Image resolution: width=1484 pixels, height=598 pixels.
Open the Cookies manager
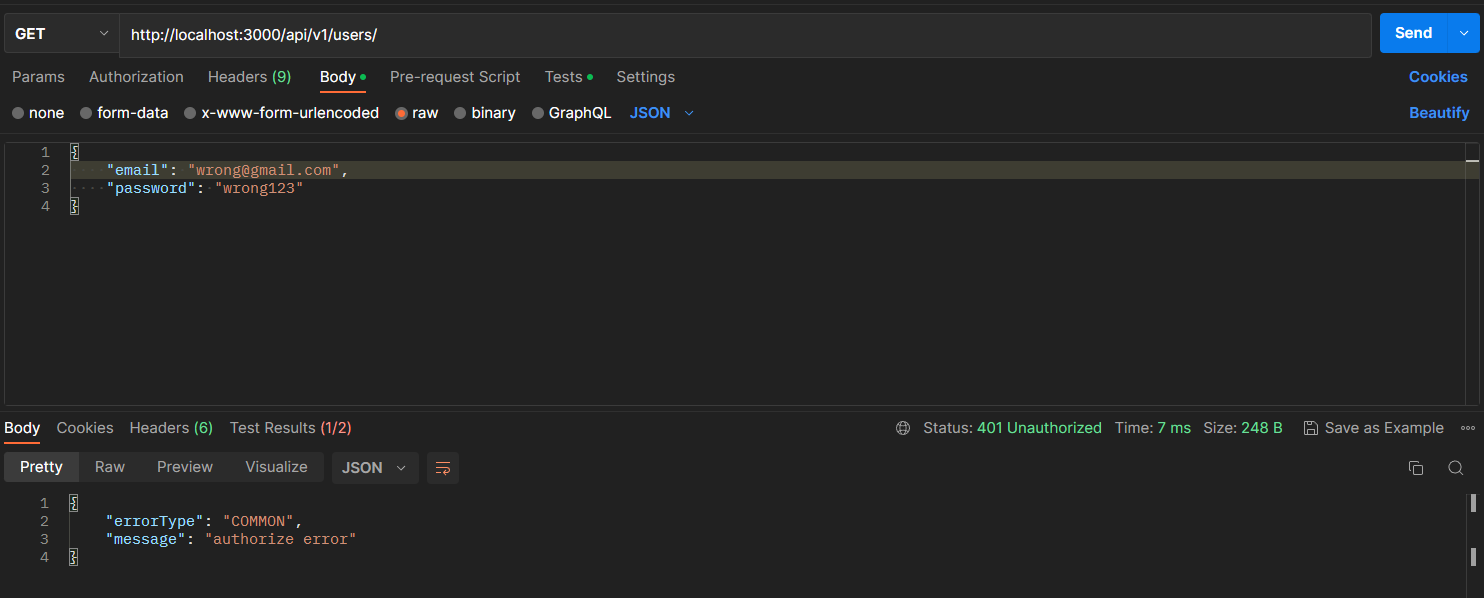[x=1438, y=76]
